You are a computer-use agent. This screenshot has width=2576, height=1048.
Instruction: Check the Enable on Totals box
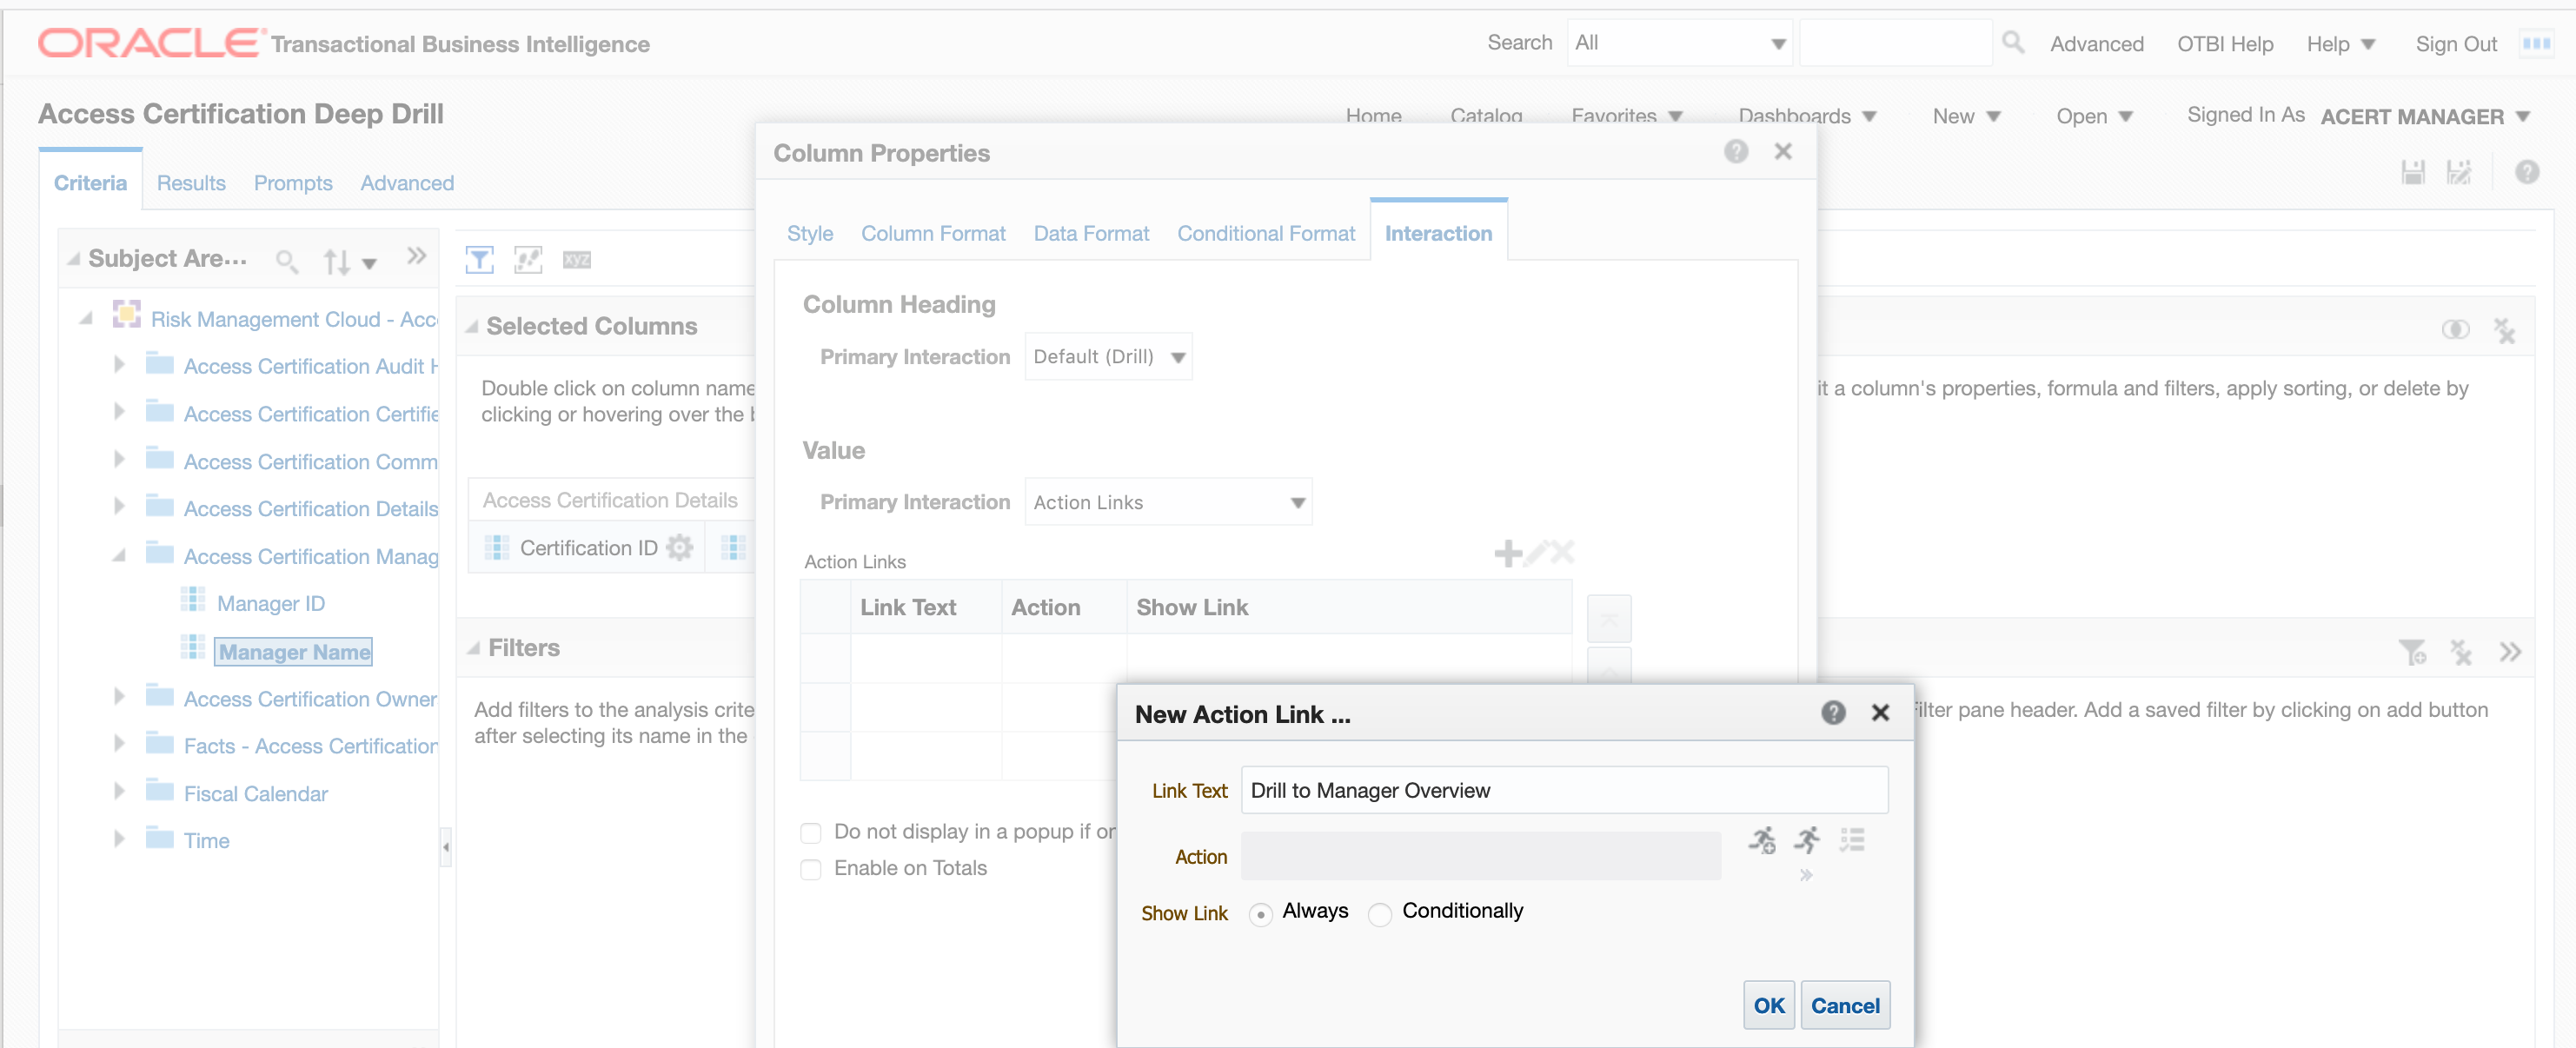coord(811,869)
